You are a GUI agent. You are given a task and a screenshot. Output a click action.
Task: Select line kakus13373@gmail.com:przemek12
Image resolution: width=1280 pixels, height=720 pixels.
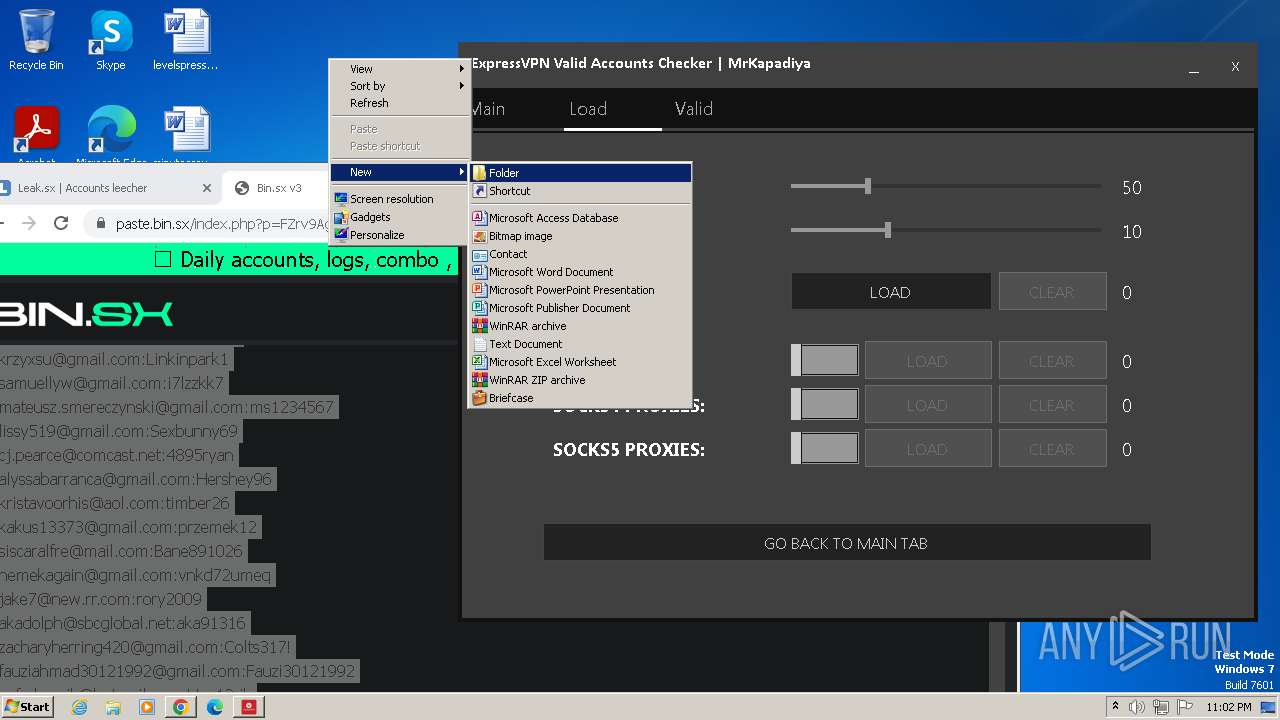pos(129,527)
